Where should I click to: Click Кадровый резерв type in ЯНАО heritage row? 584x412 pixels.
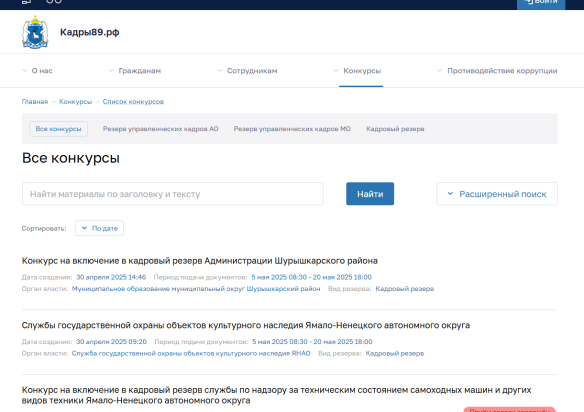[x=395, y=353]
